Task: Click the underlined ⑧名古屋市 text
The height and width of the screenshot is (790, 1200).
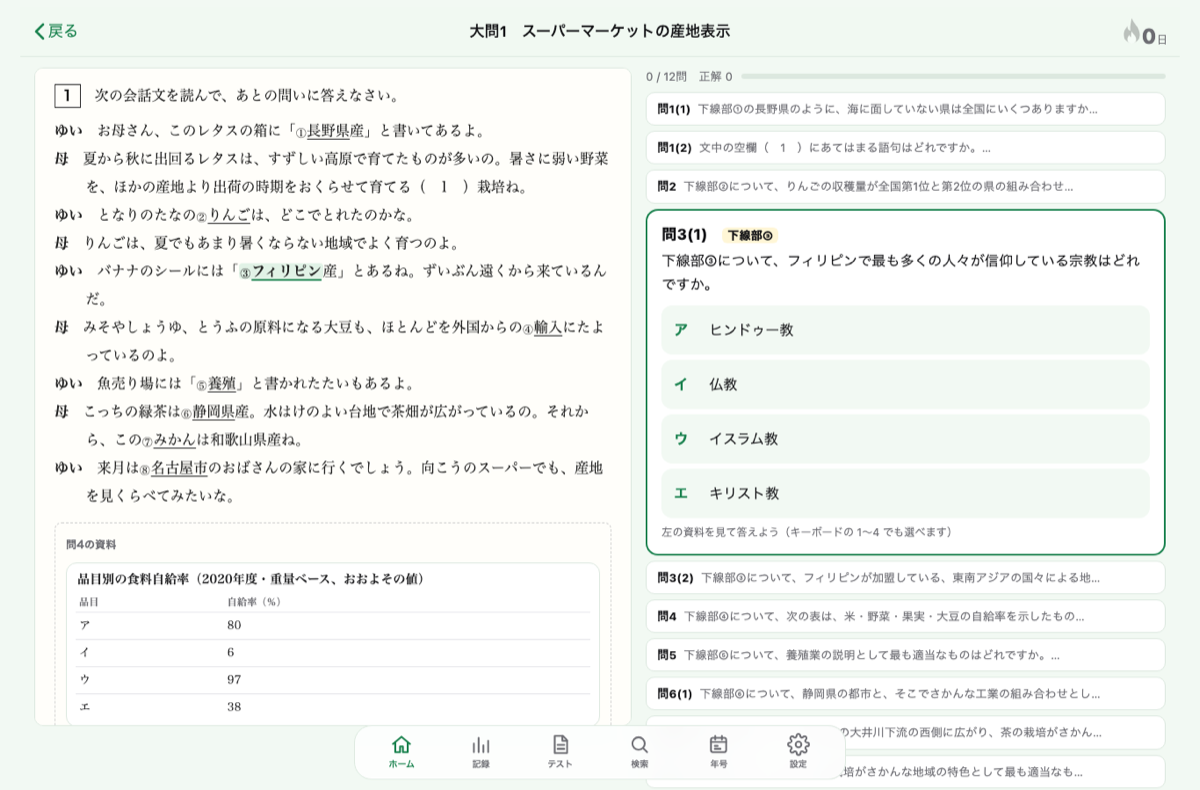Action: tap(173, 467)
